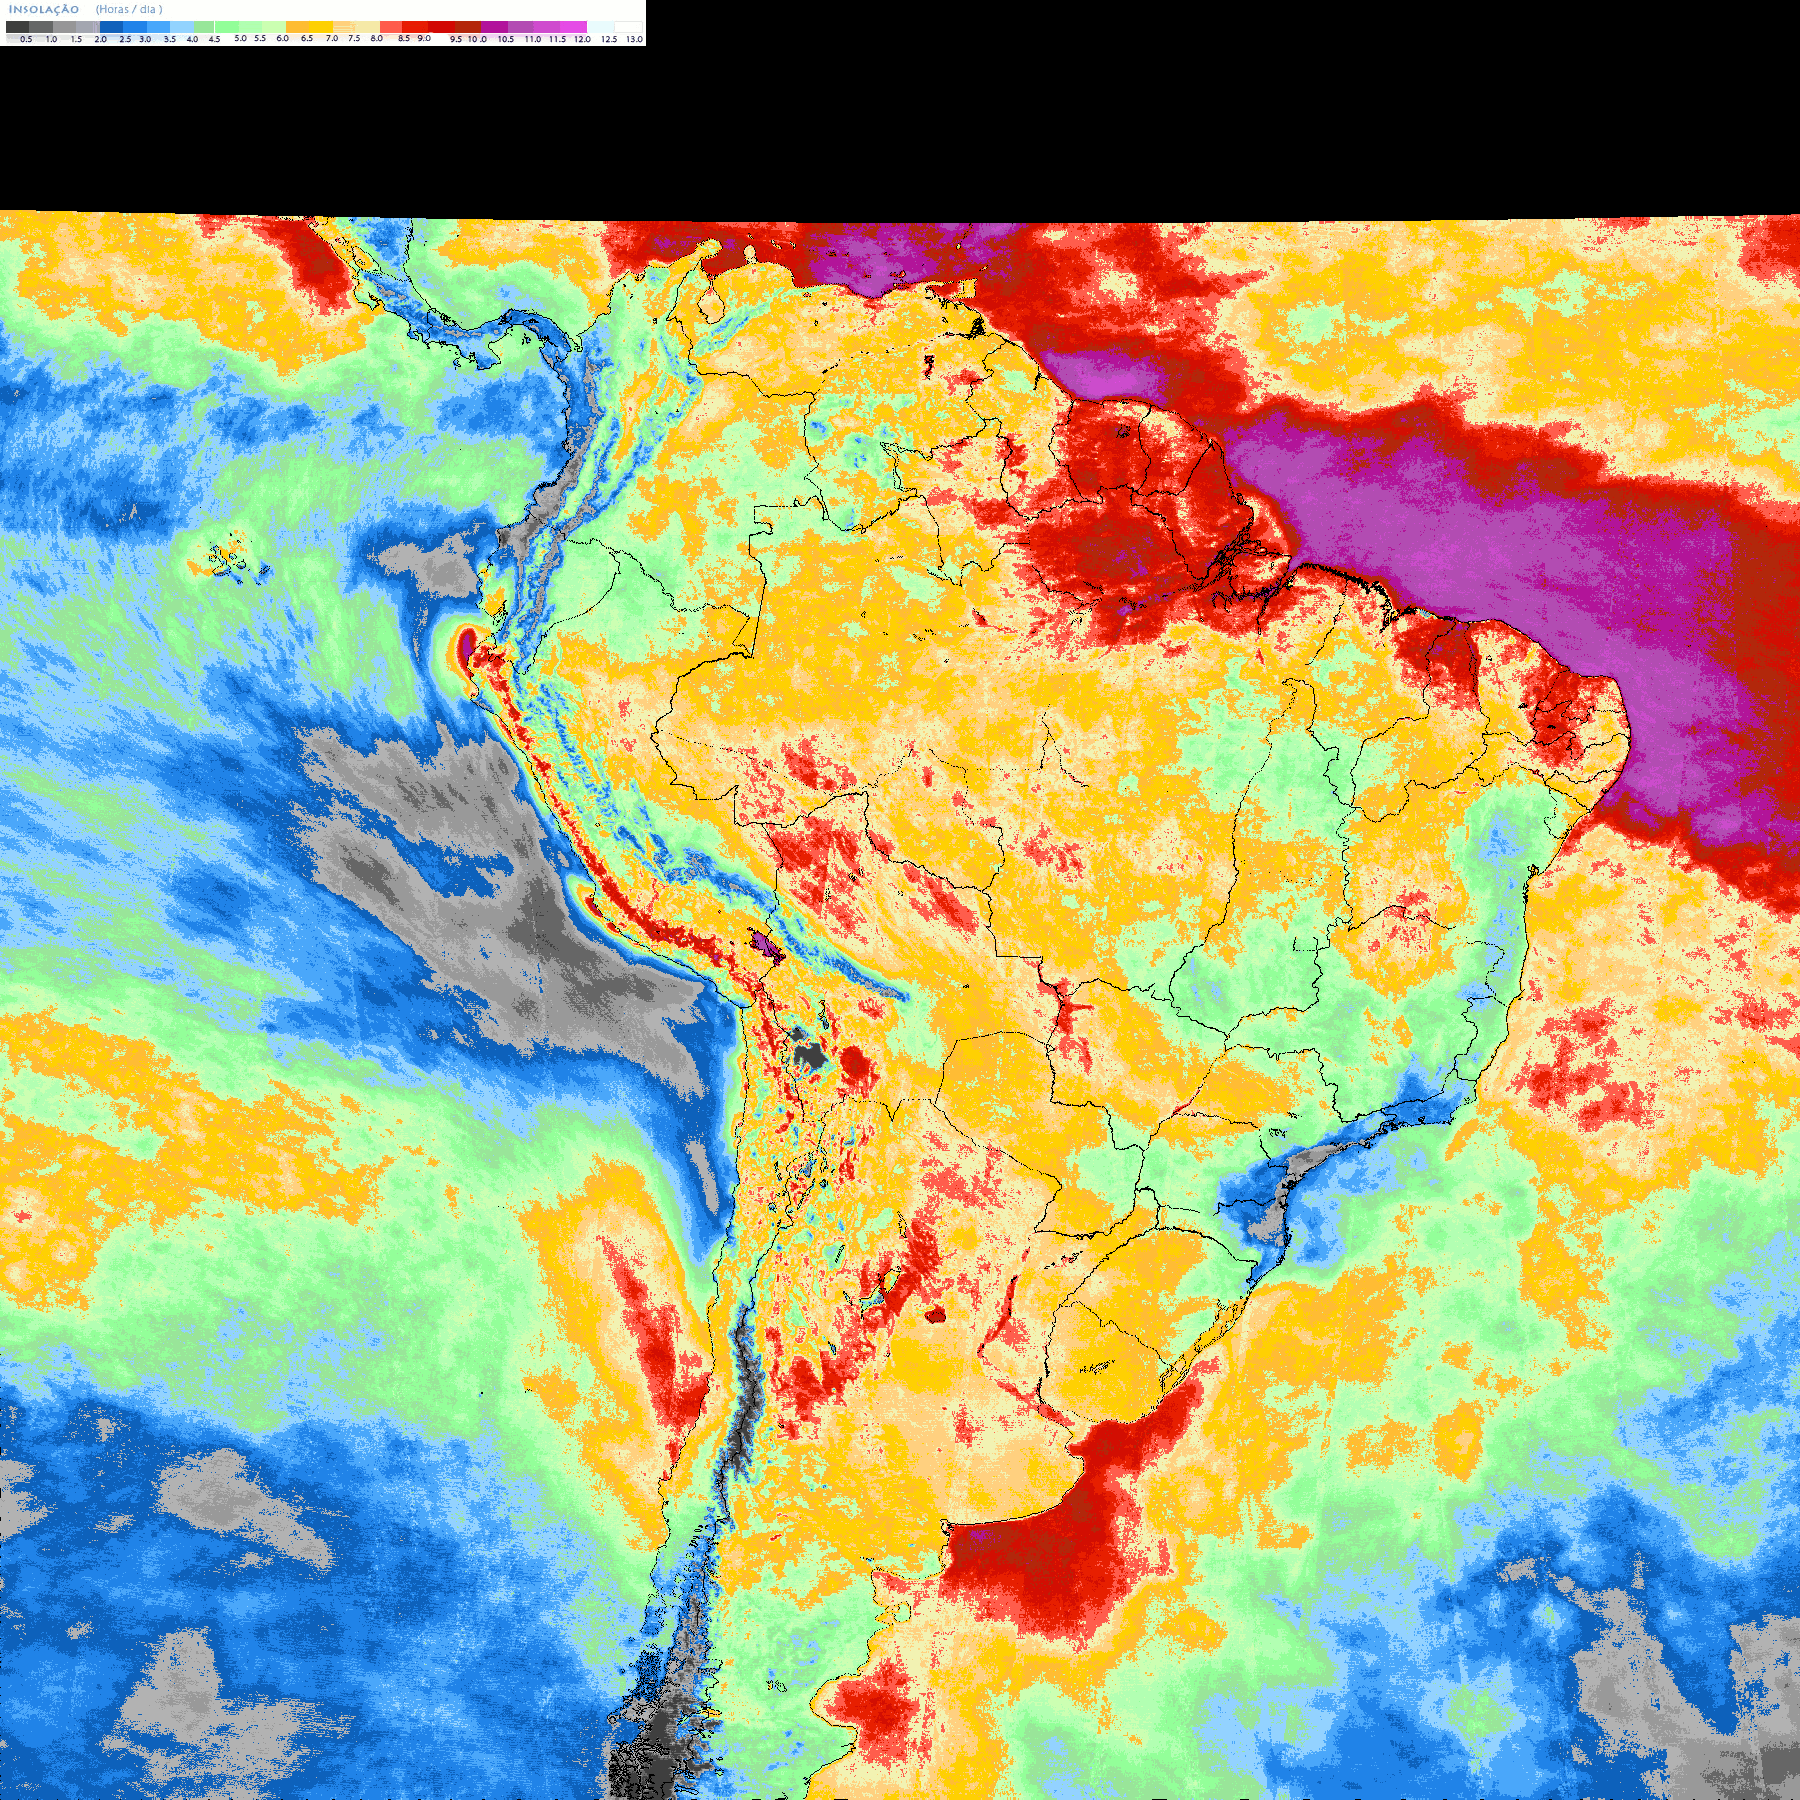1800x1800 pixels.
Task: Choose the dark purple swatch above 10.5
Action: (x=494, y=27)
